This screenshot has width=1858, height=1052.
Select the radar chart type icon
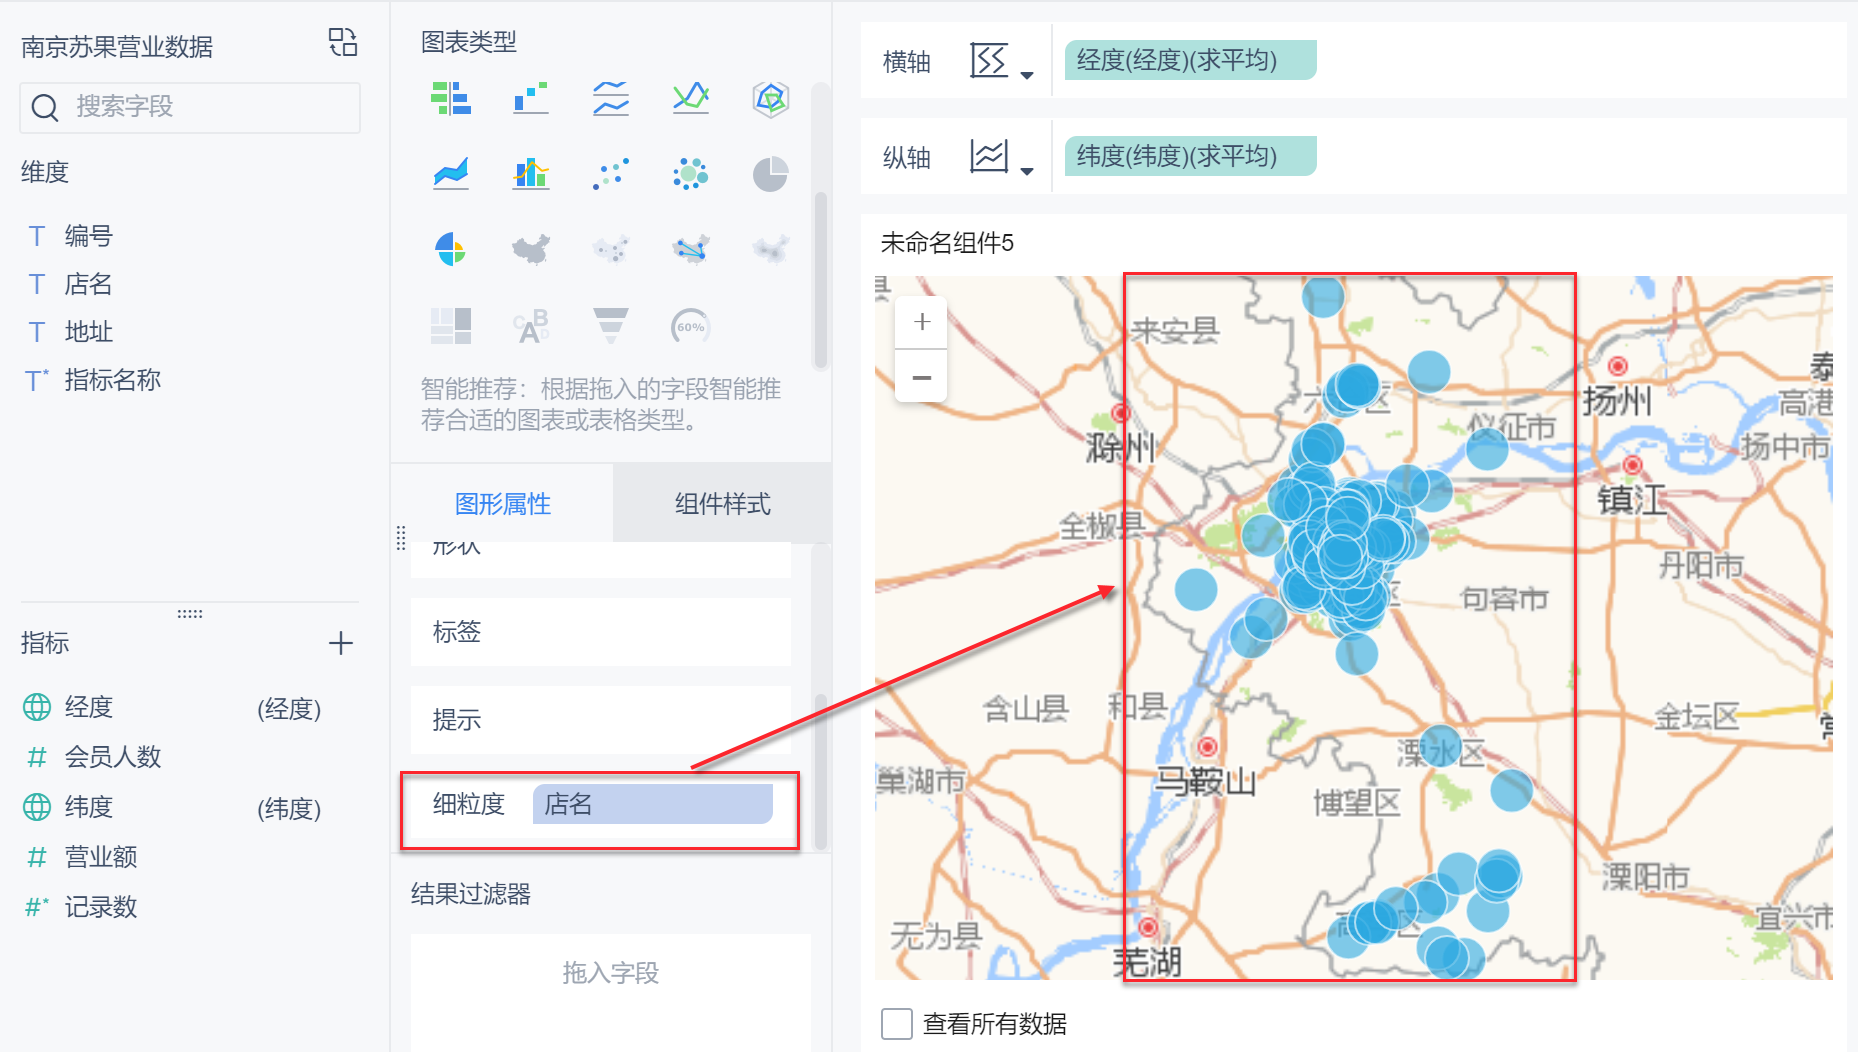770,99
